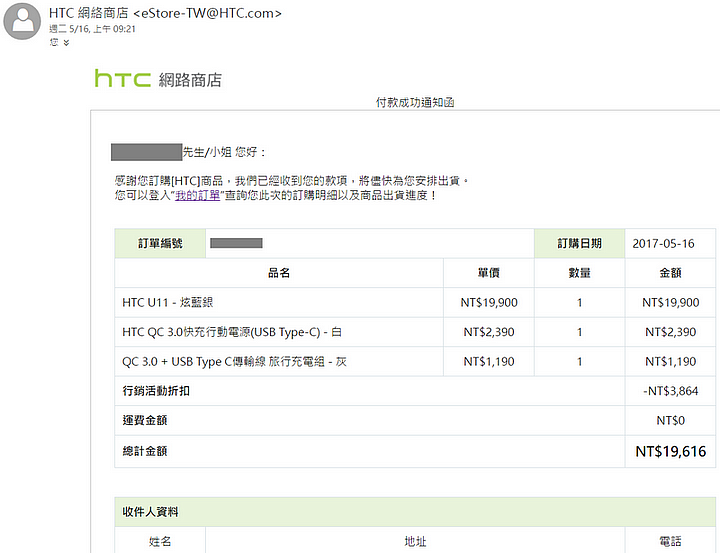Select product name HTC U11 - 炫藍銀
Image resolution: width=720 pixels, height=553 pixels.
tap(168, 302)
